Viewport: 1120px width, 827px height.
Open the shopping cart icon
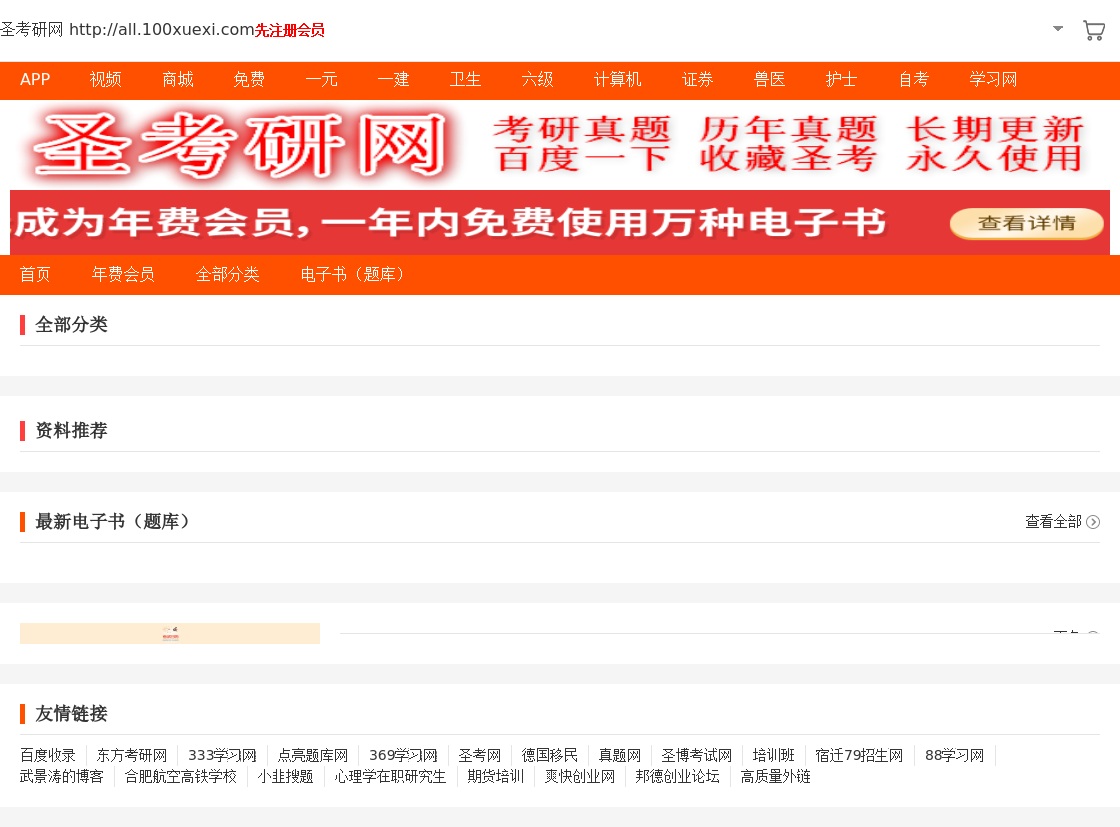click(1093, 30)
